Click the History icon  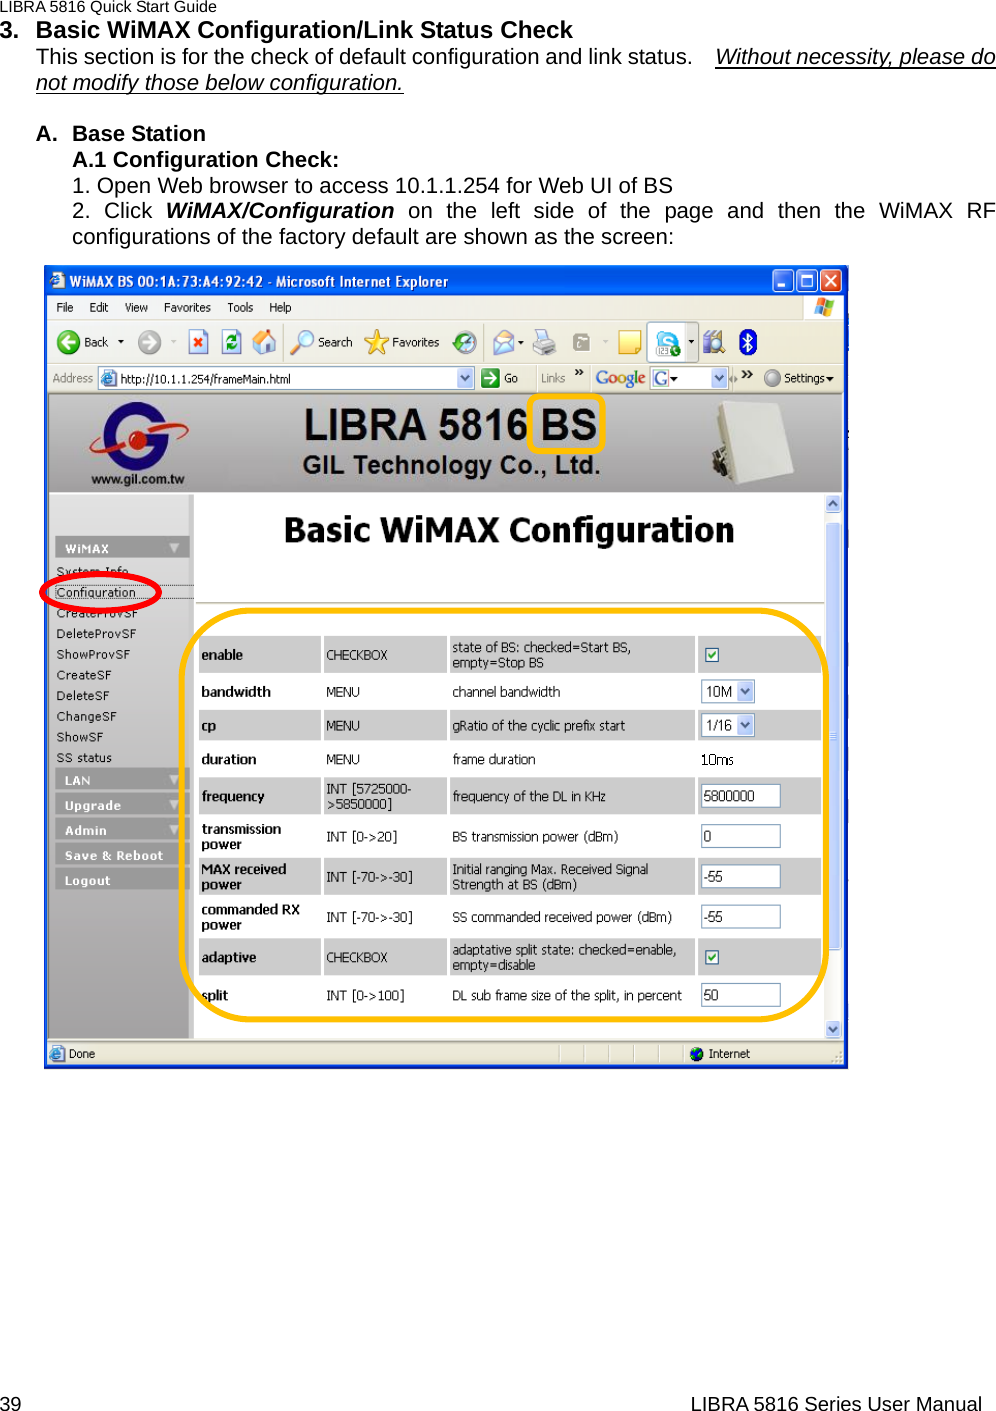click(x=464, y=342)
